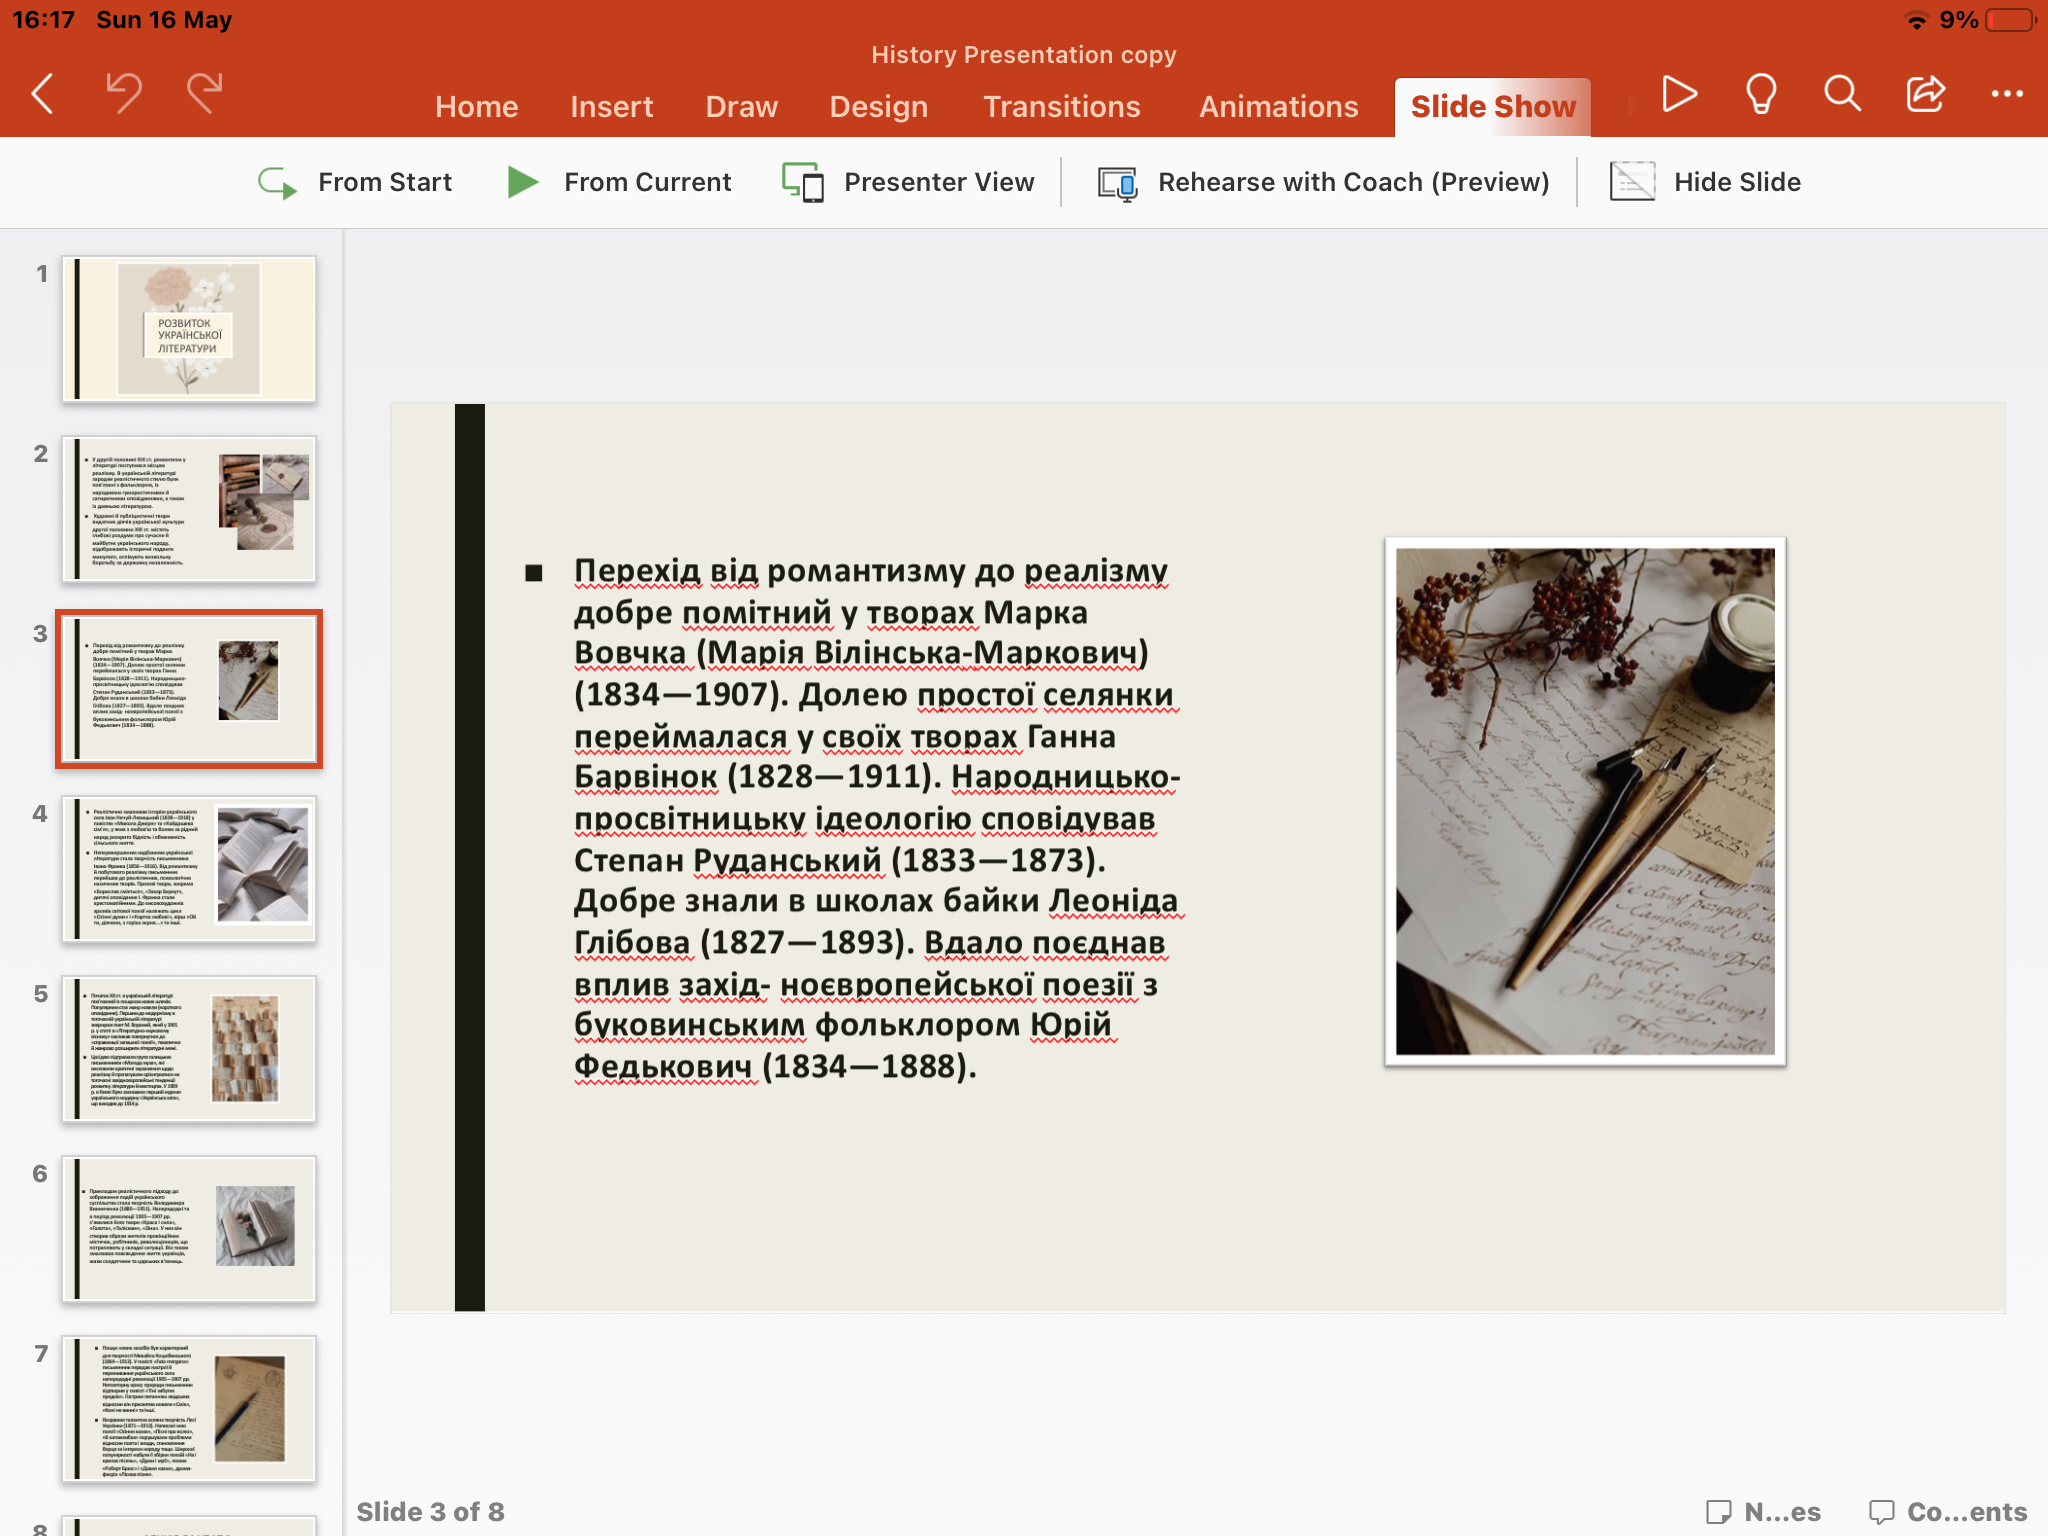Go to the Animations tab
The width and height of the screenshot is (2048, 1536).
coord(1278,107)
